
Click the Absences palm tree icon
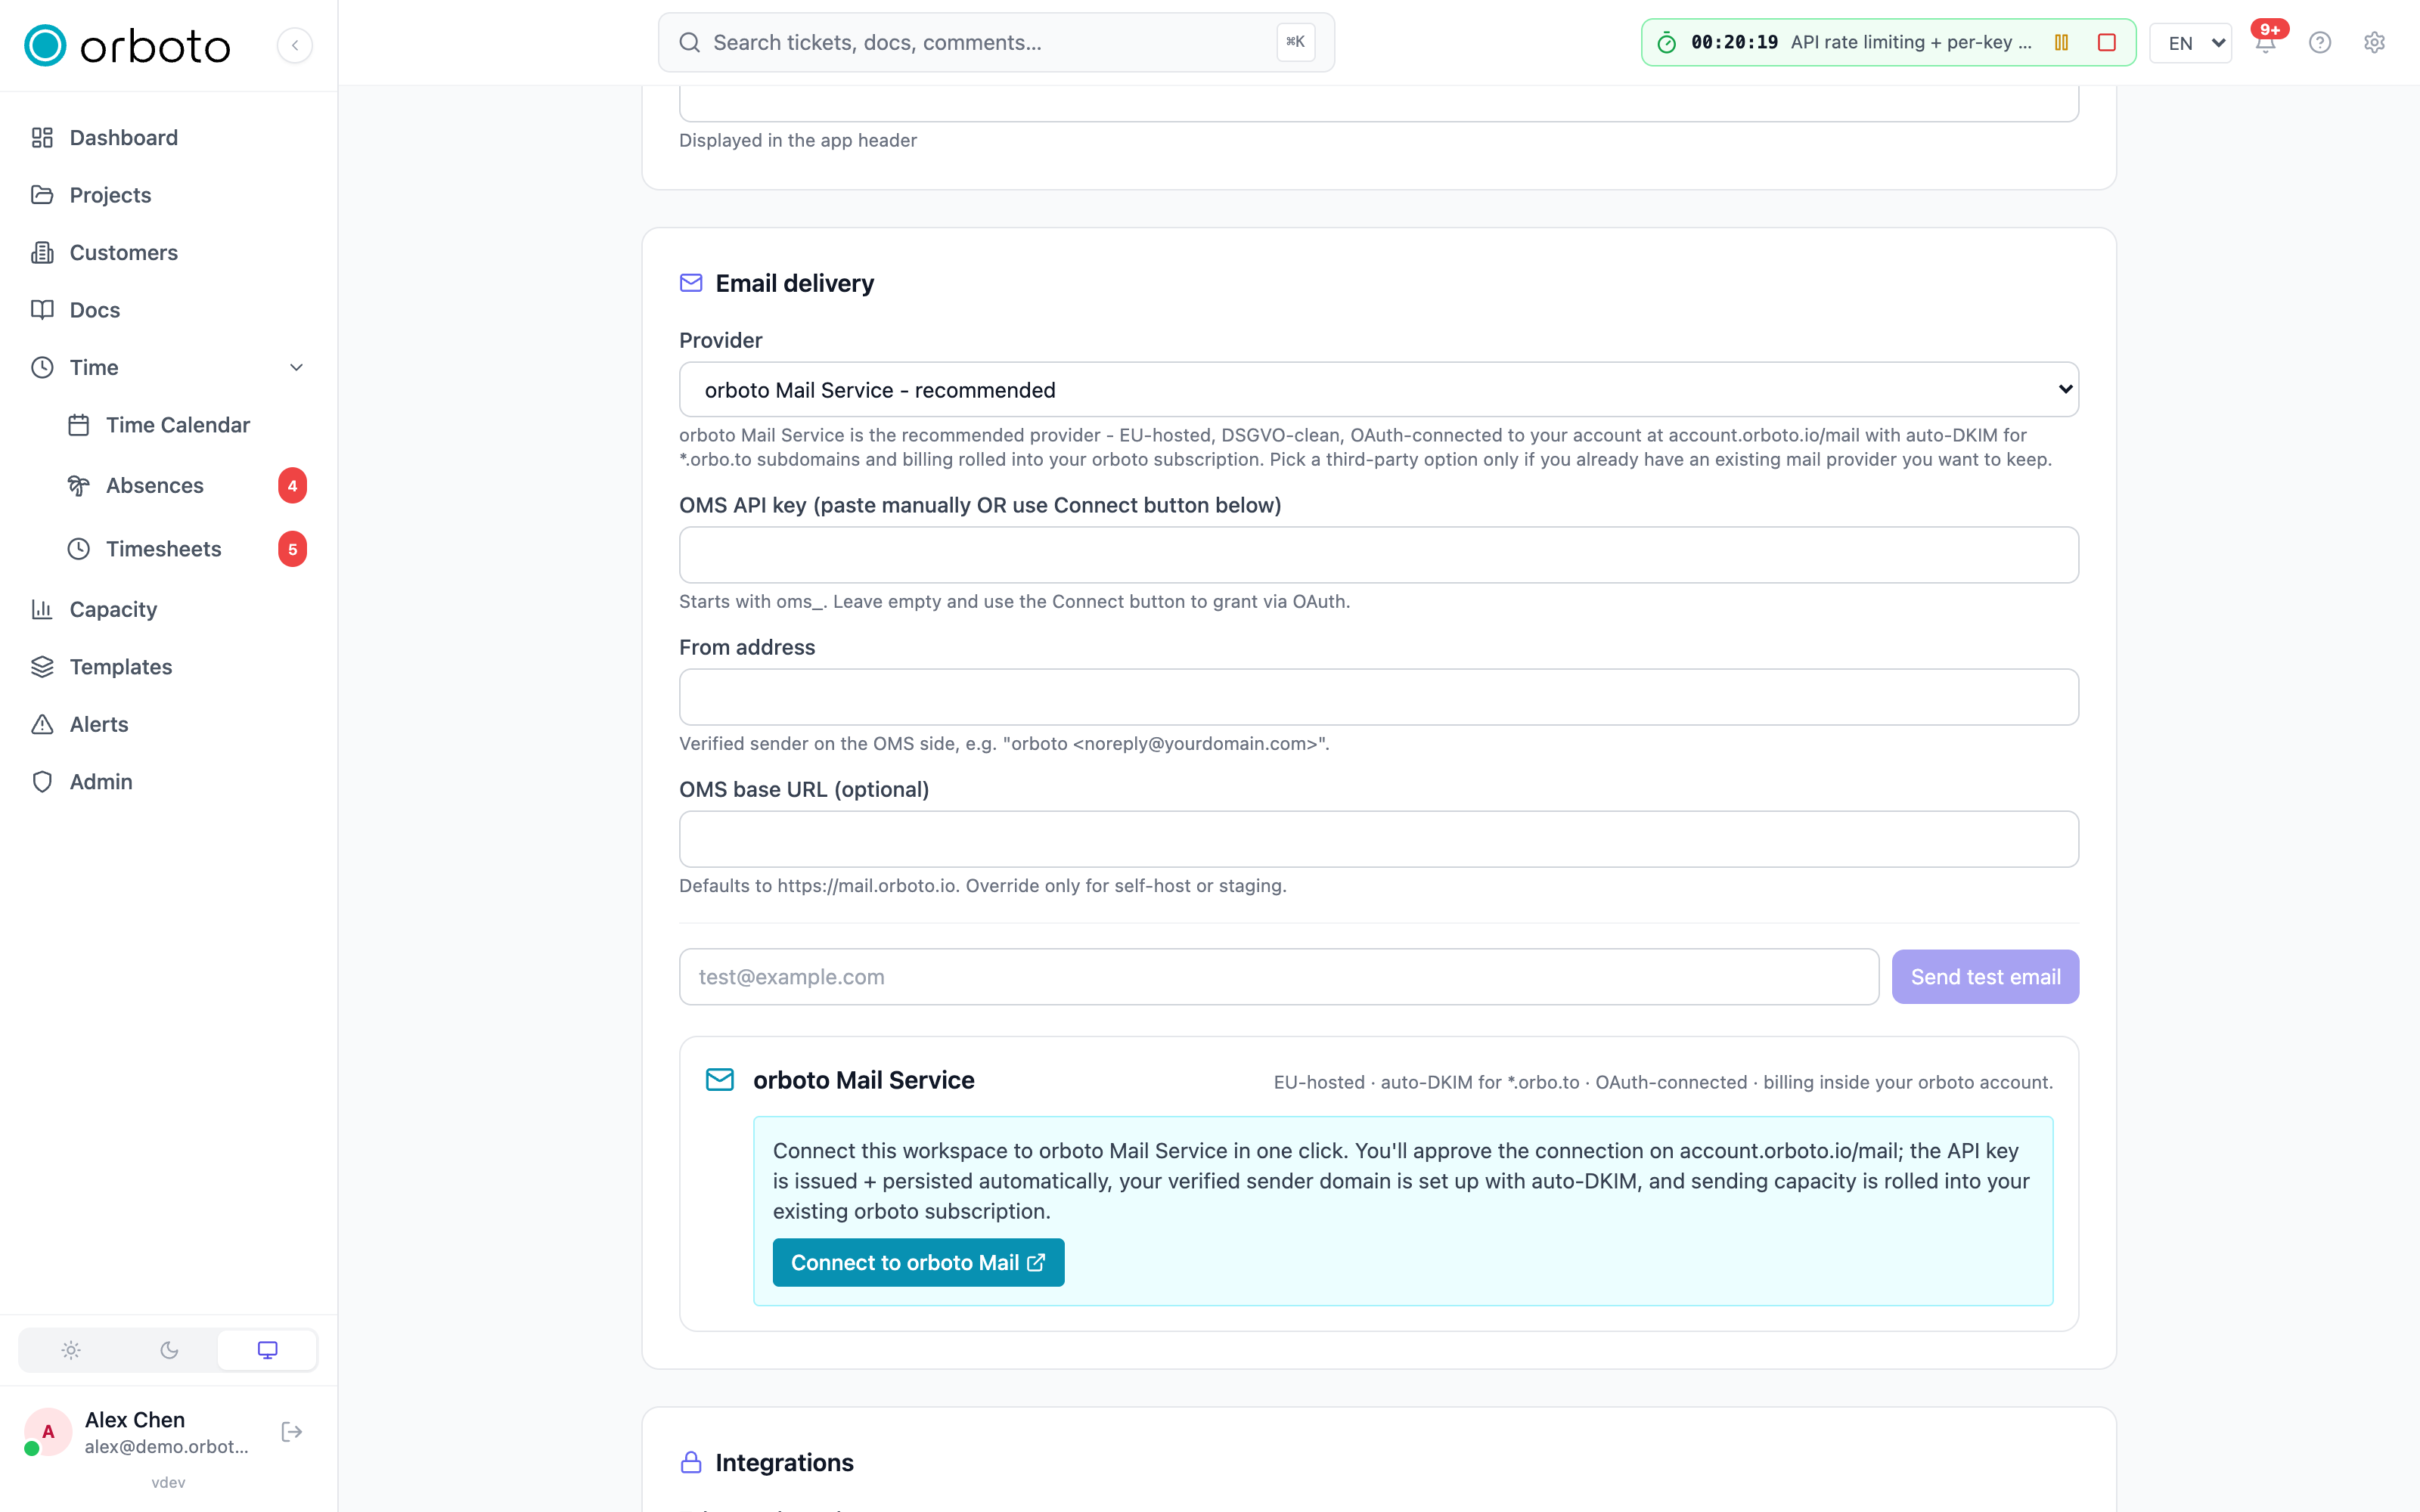(x=79, y=486)
